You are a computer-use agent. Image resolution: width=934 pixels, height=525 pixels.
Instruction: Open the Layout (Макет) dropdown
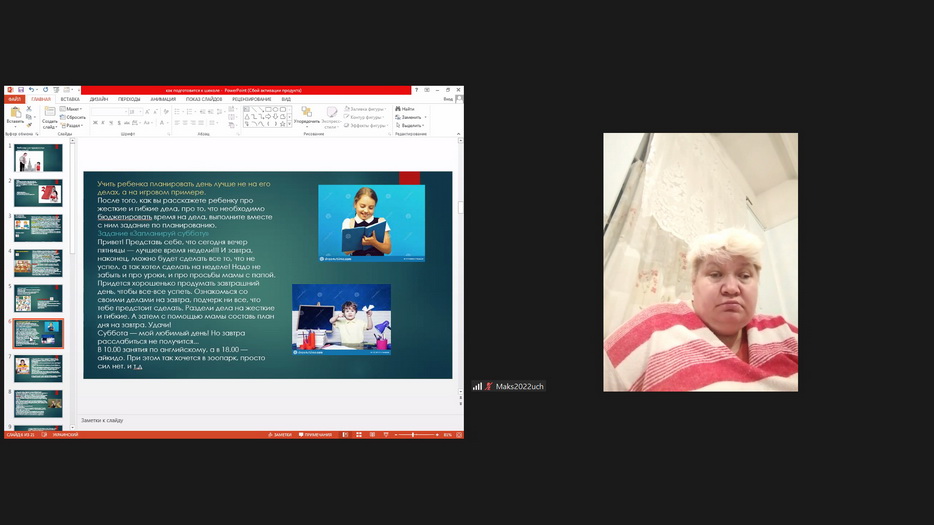click(73, 109)
